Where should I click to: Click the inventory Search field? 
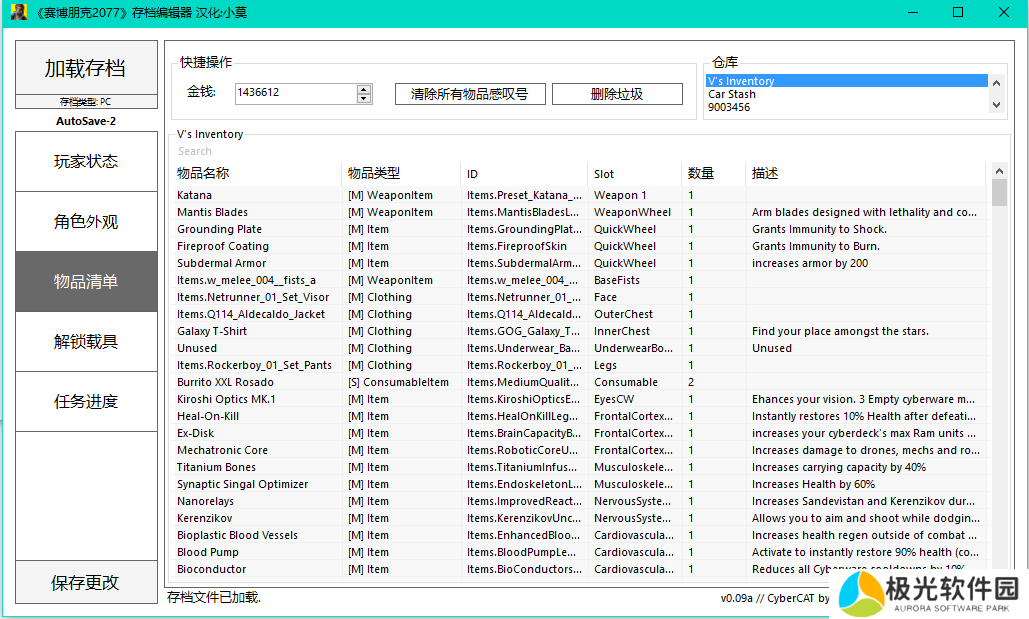pos(400,151)
